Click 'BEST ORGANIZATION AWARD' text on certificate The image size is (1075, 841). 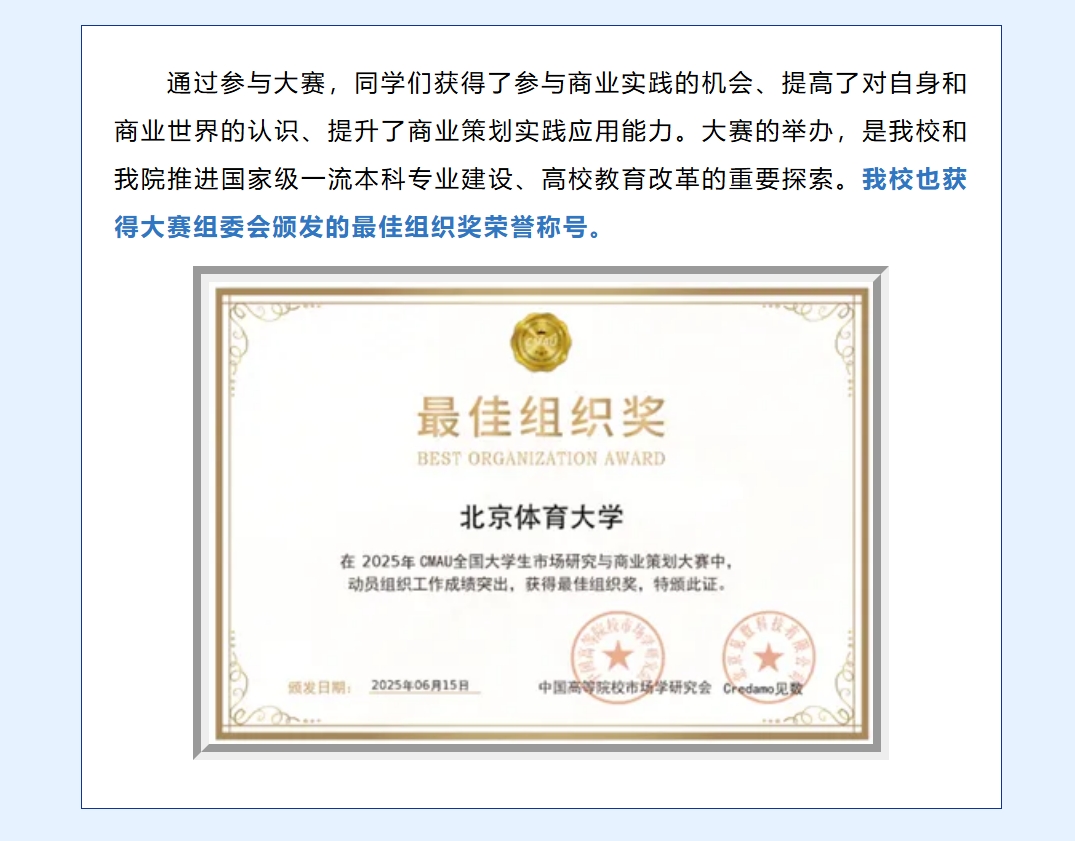pyautogui.click(x=542, y=459)
